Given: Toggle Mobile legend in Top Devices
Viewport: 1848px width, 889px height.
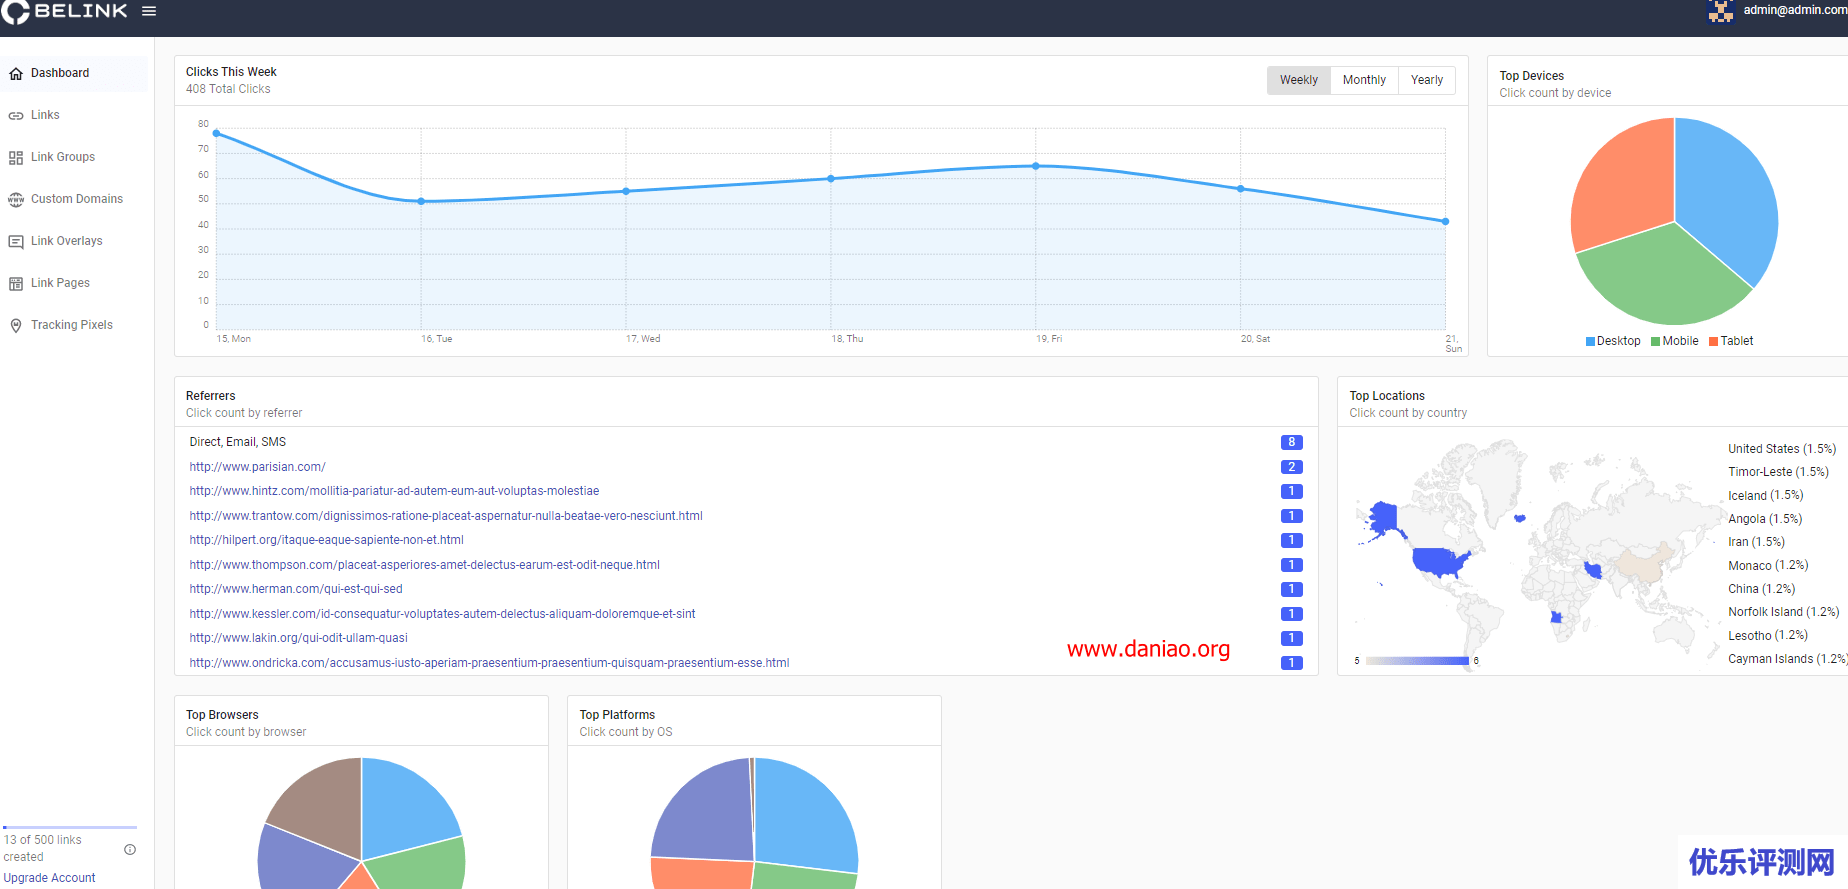Looking at the screenshot, I should point(1675,341).
